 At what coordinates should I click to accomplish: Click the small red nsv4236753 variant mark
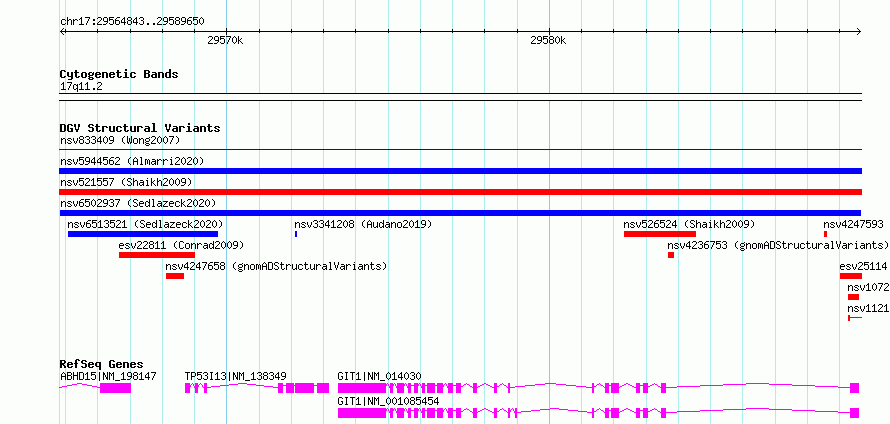coord(671,255)
